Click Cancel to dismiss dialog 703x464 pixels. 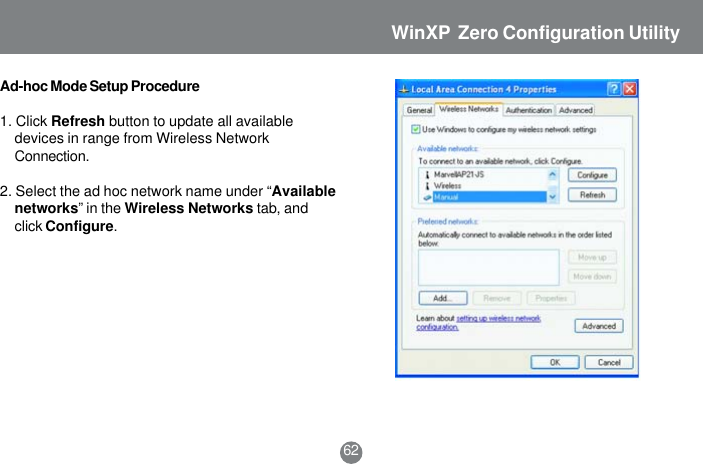coord(609,362)
